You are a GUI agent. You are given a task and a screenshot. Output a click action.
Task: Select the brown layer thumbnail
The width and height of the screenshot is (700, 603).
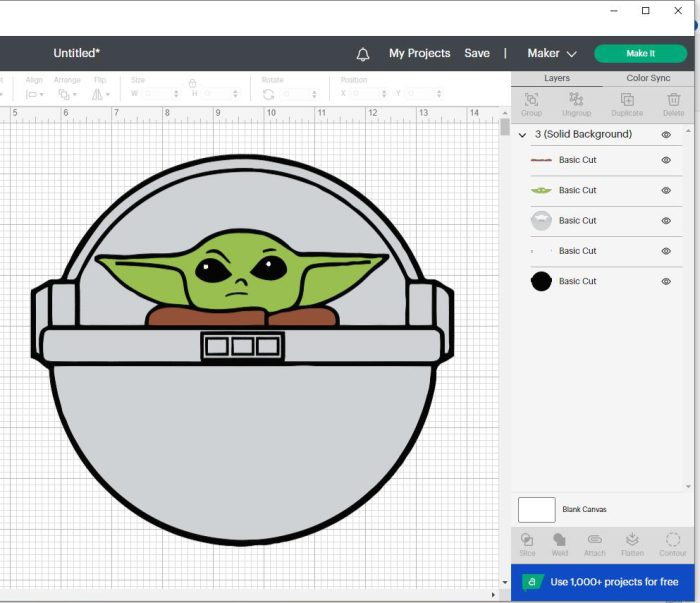pyautogui.click(x=541, y=160)
